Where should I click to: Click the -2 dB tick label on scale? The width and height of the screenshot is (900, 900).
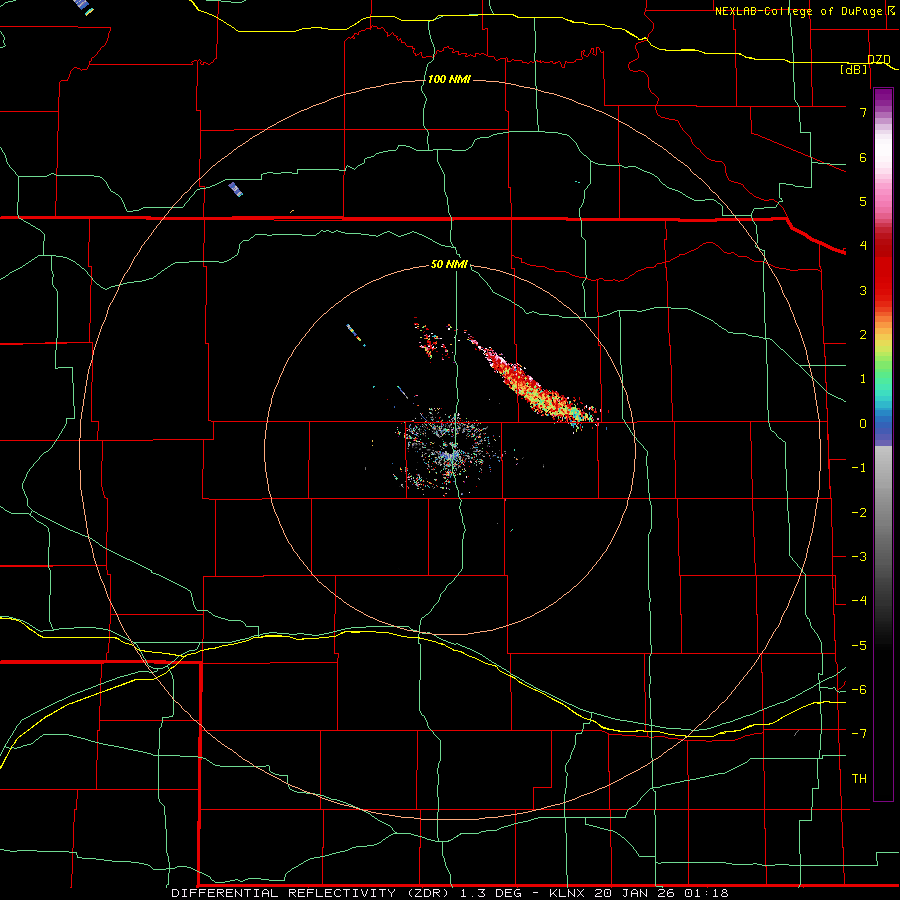point(859,513)
